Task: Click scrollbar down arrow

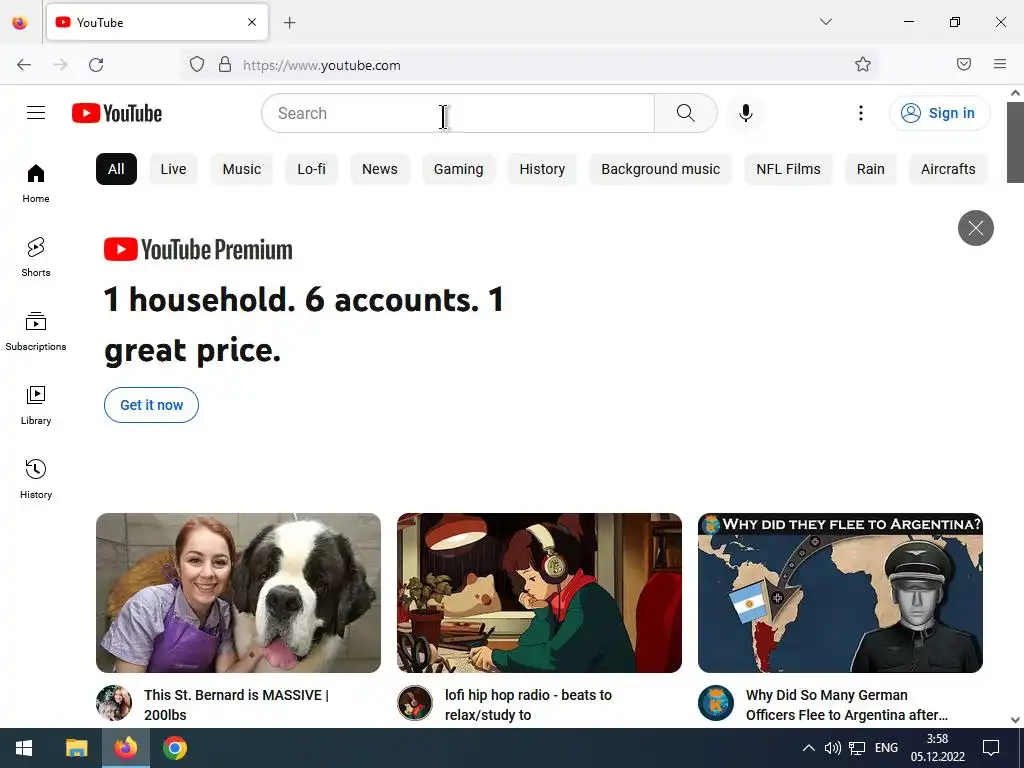Action: click(1015, 720)
